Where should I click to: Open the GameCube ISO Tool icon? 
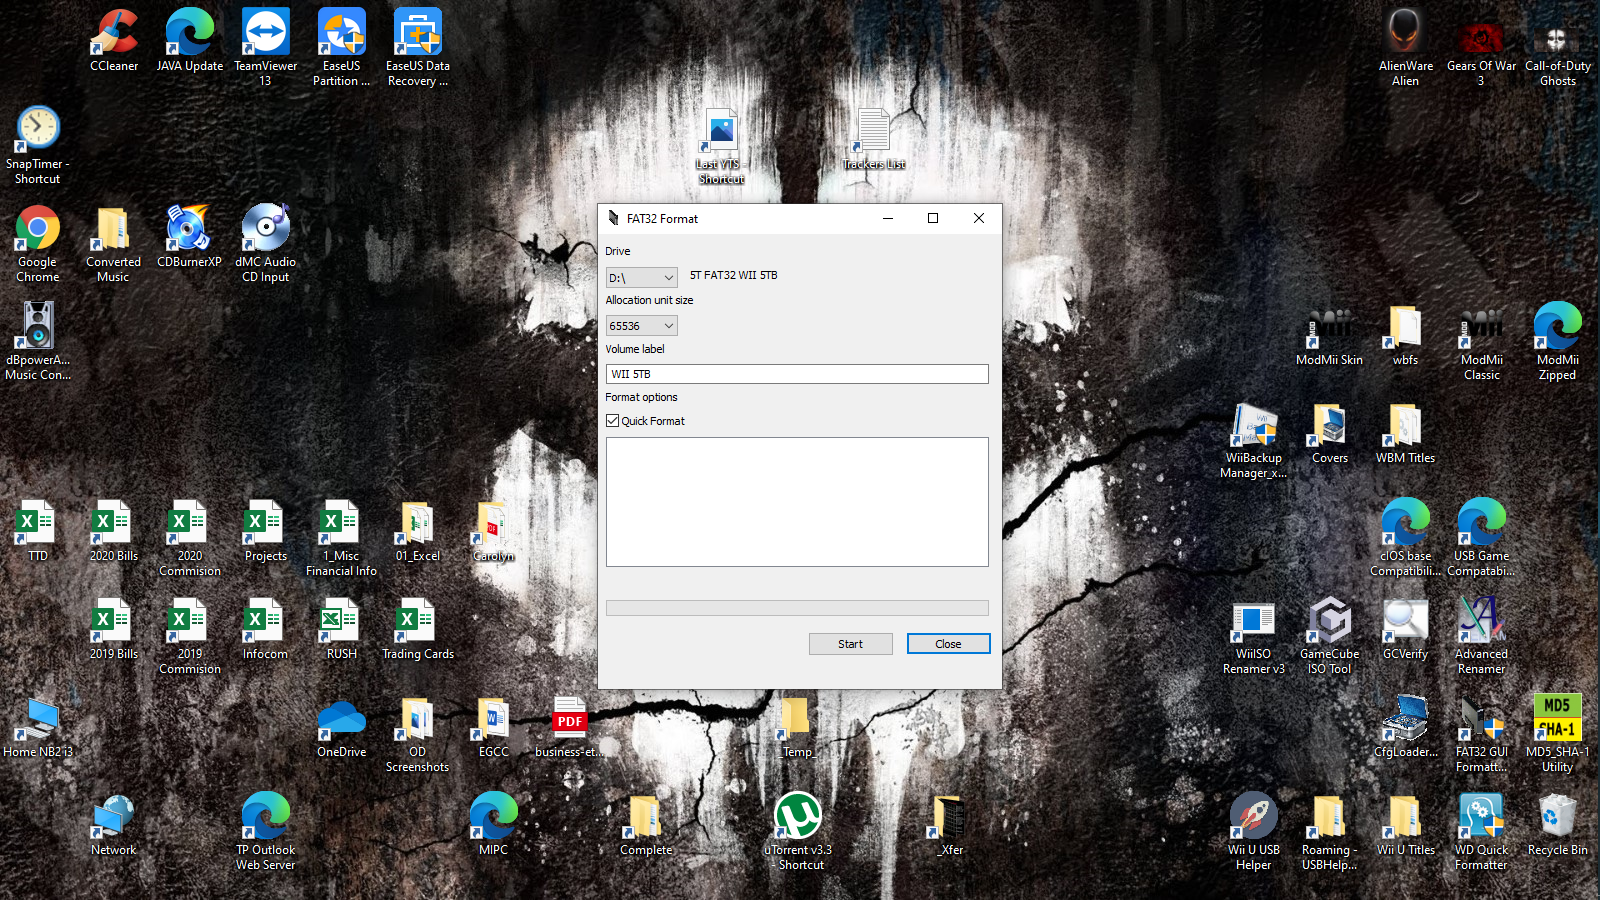pos(1330,620)
